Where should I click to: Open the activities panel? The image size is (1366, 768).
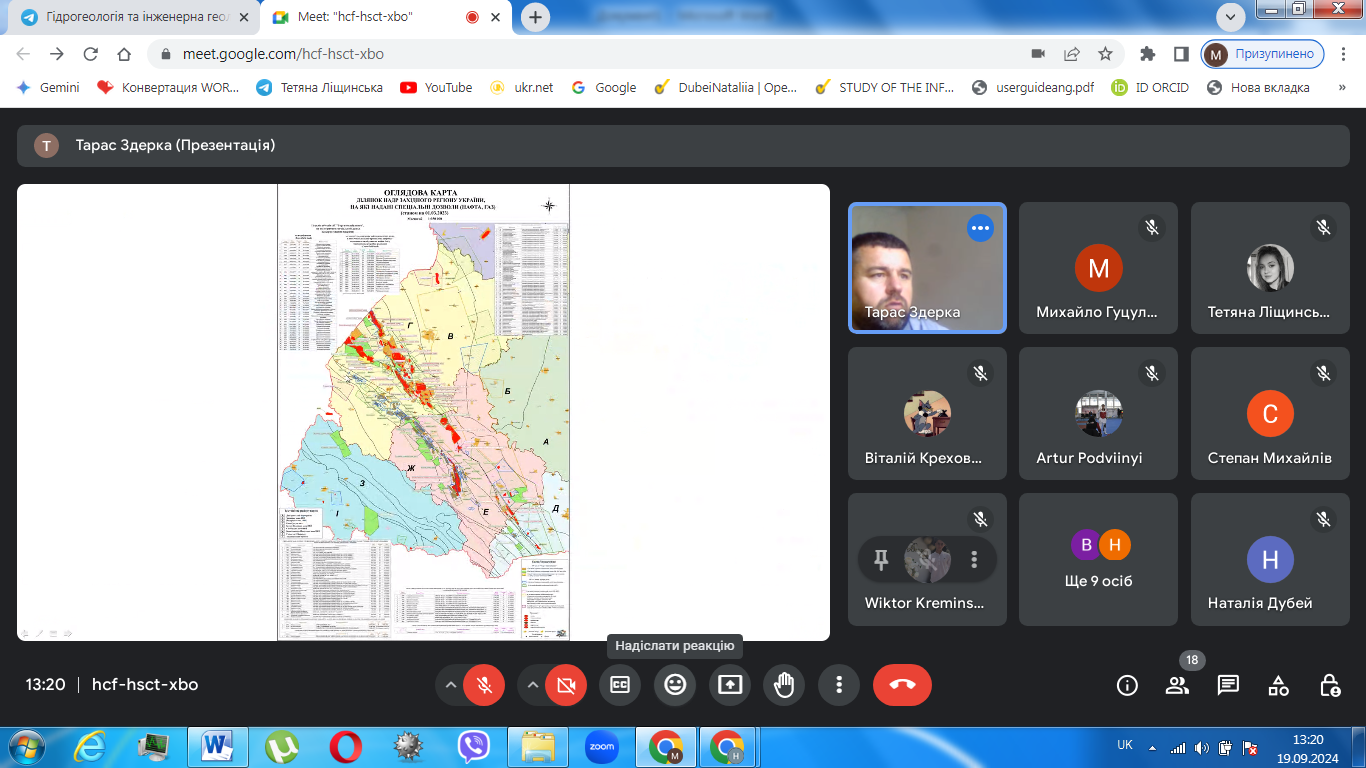[1278, 685]
